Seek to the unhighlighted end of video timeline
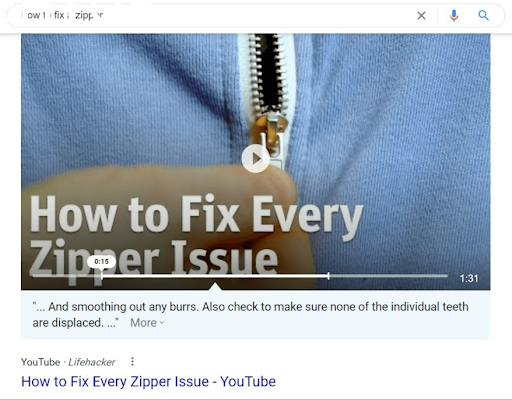This screenshot has width=512, height=400. 388,276
